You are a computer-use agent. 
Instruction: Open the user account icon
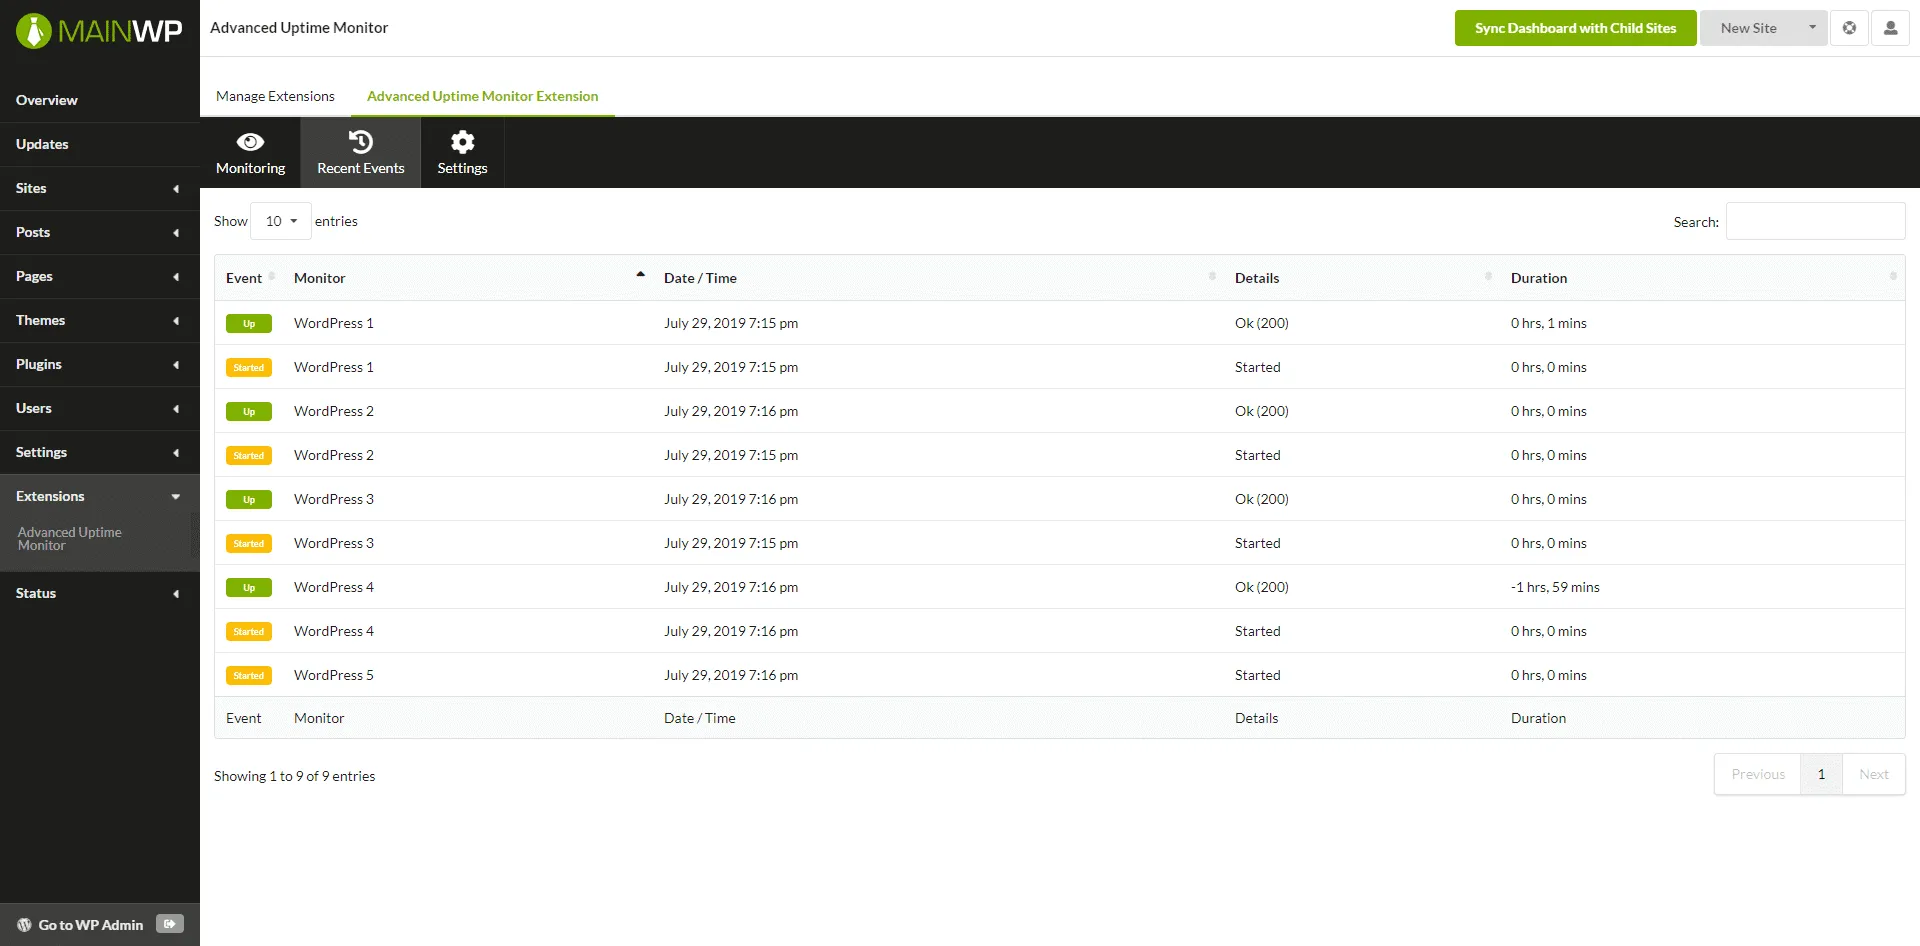[1891, 27]
